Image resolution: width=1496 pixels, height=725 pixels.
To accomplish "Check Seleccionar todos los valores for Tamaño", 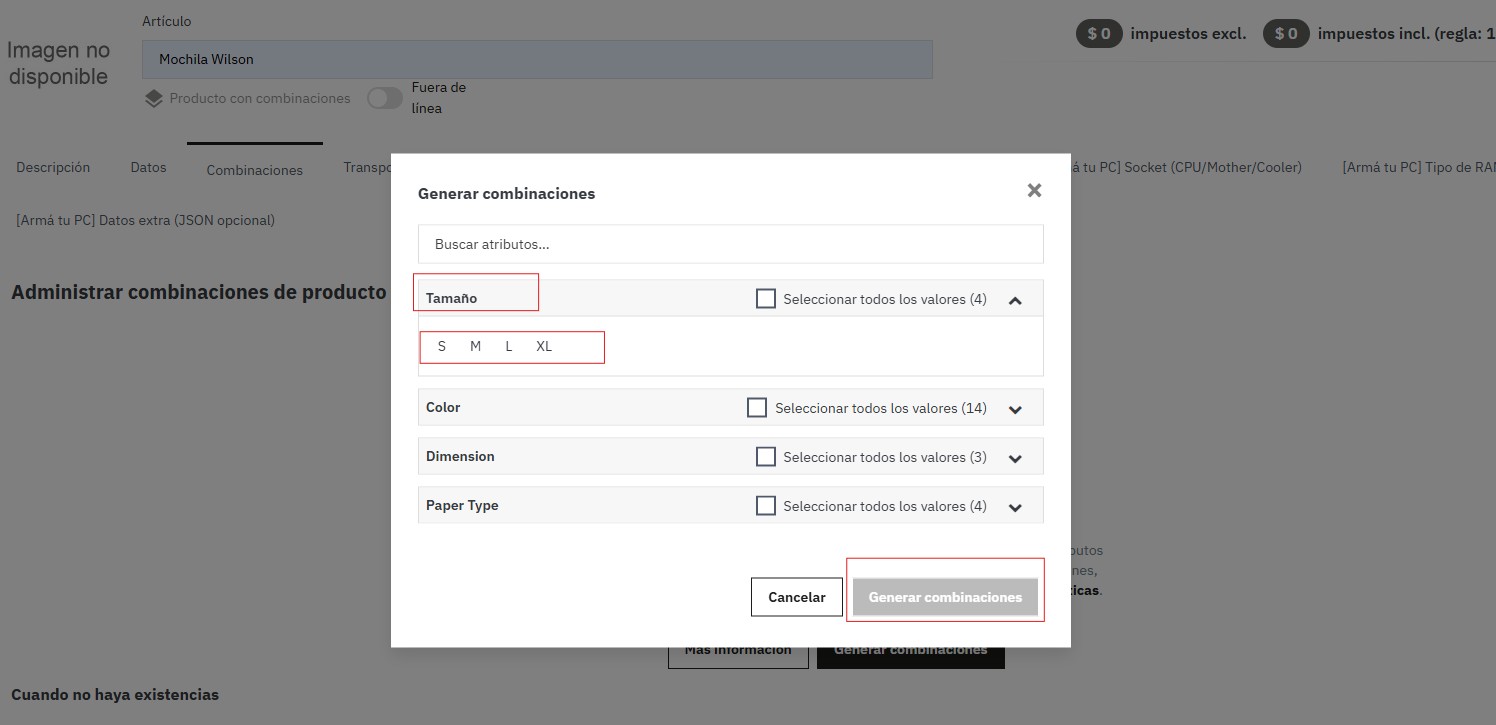I will (x=766, y=299).
